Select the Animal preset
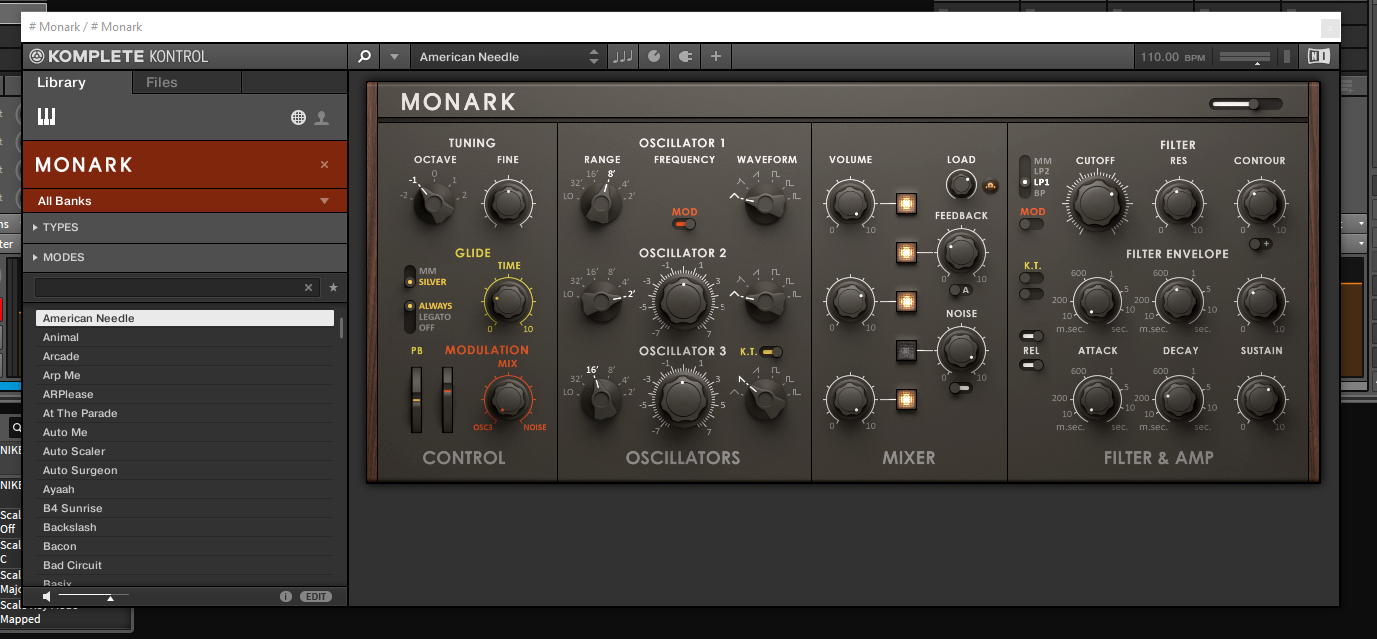 [185, 337]
